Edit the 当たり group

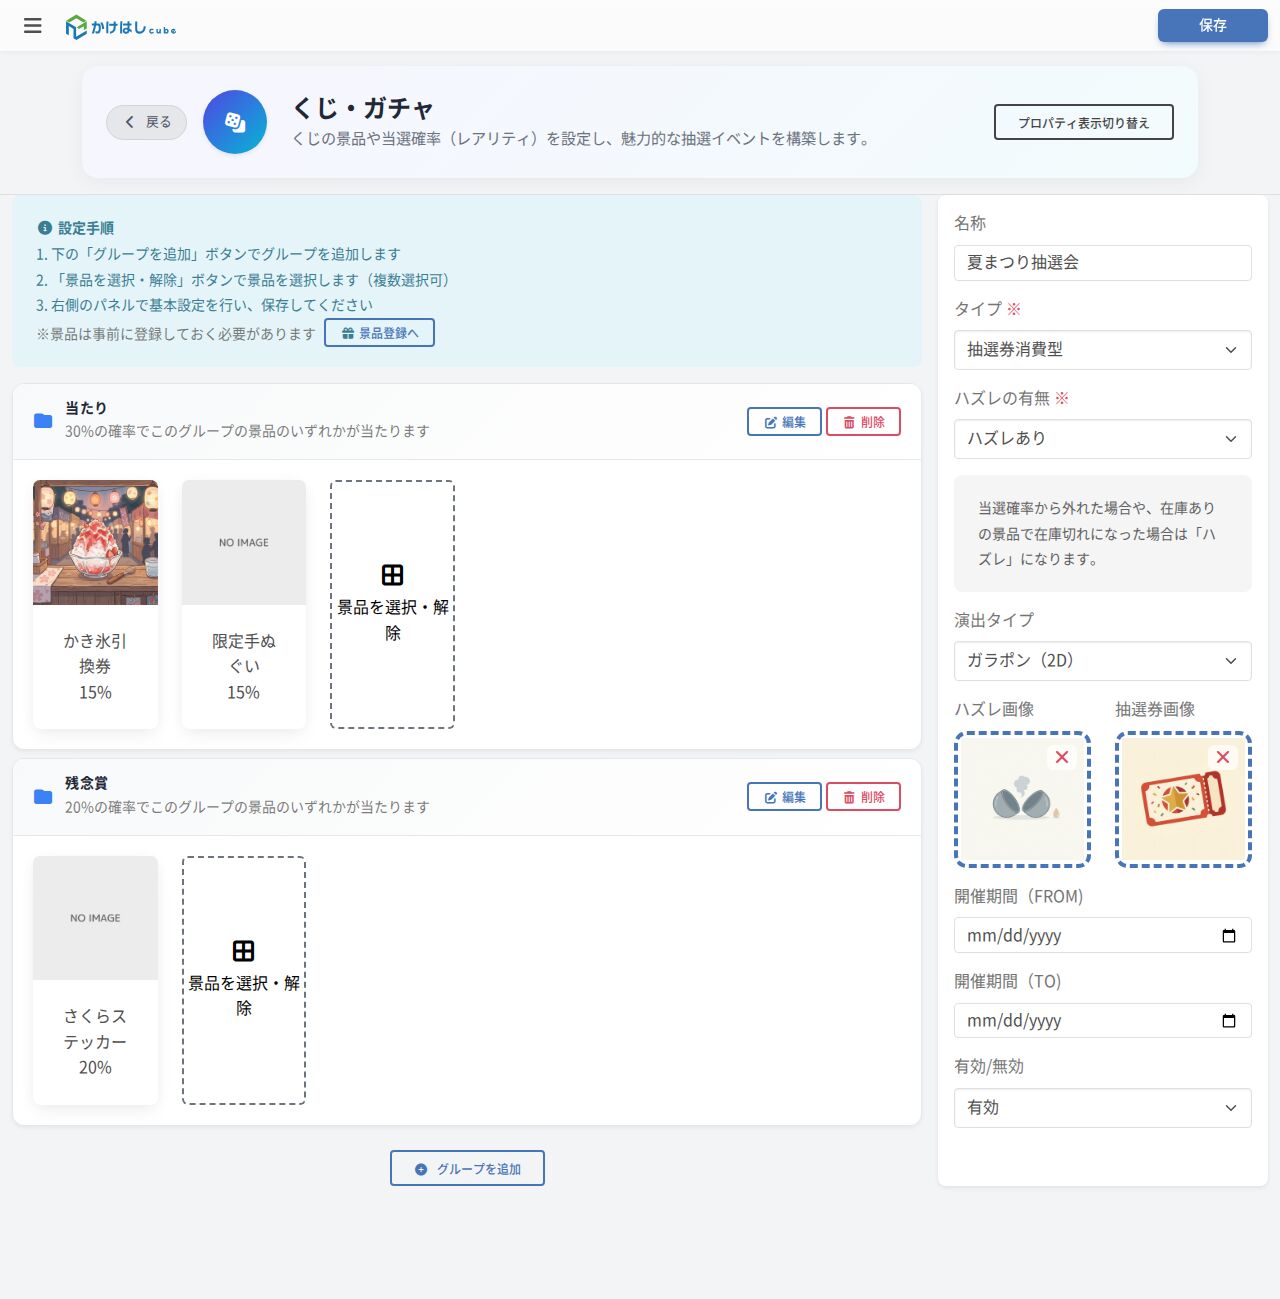[785, 422]
